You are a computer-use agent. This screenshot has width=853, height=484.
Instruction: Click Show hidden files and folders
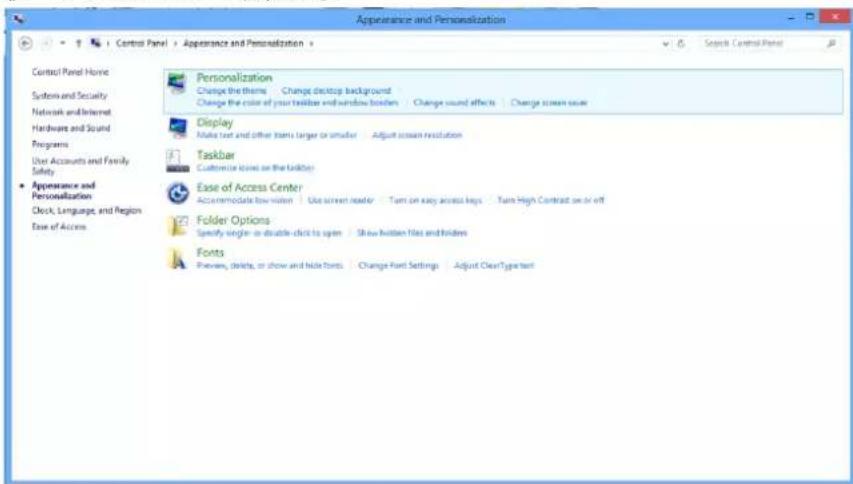point(412,233)
